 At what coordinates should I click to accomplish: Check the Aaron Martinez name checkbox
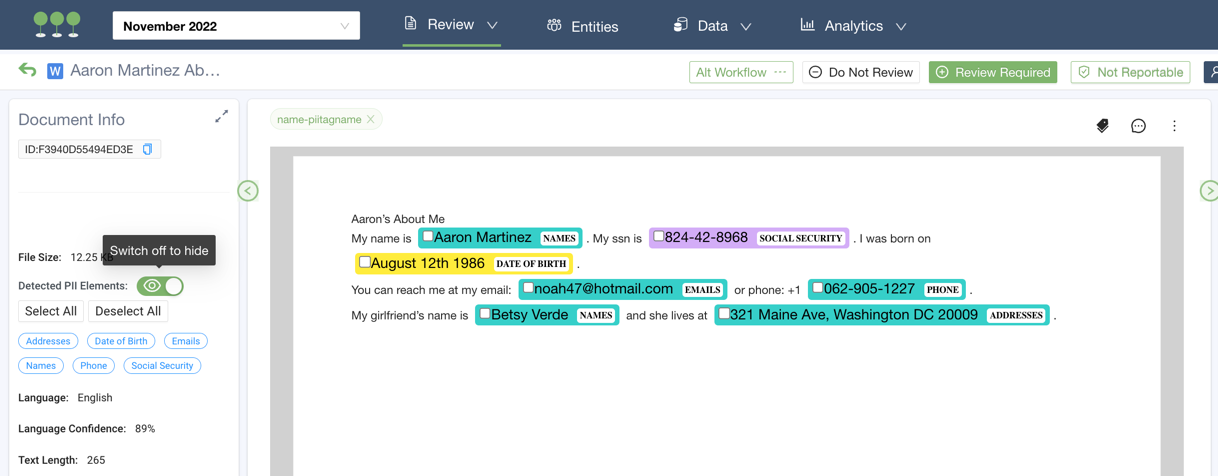pos(428,237)
